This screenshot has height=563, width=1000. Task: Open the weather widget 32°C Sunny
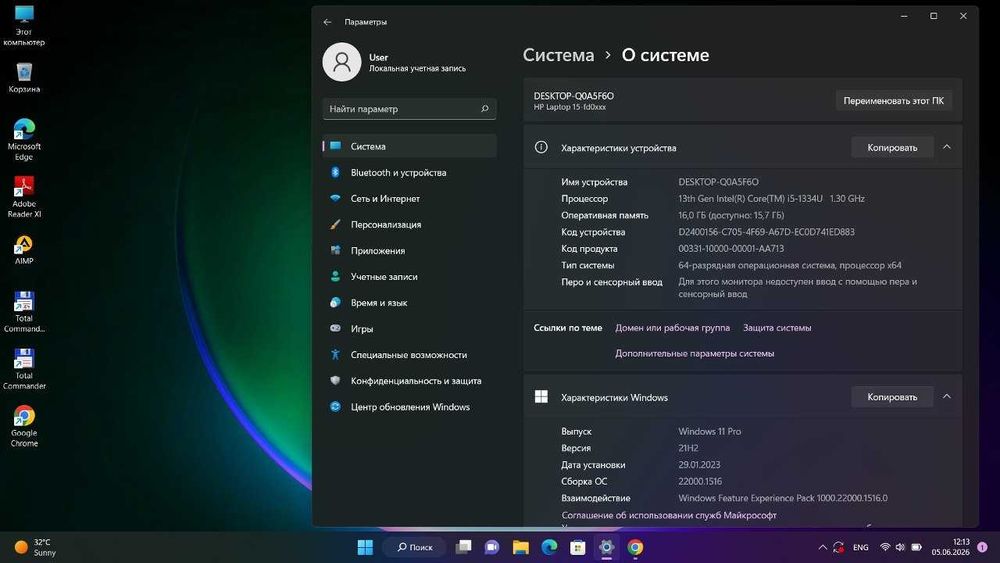36,547
